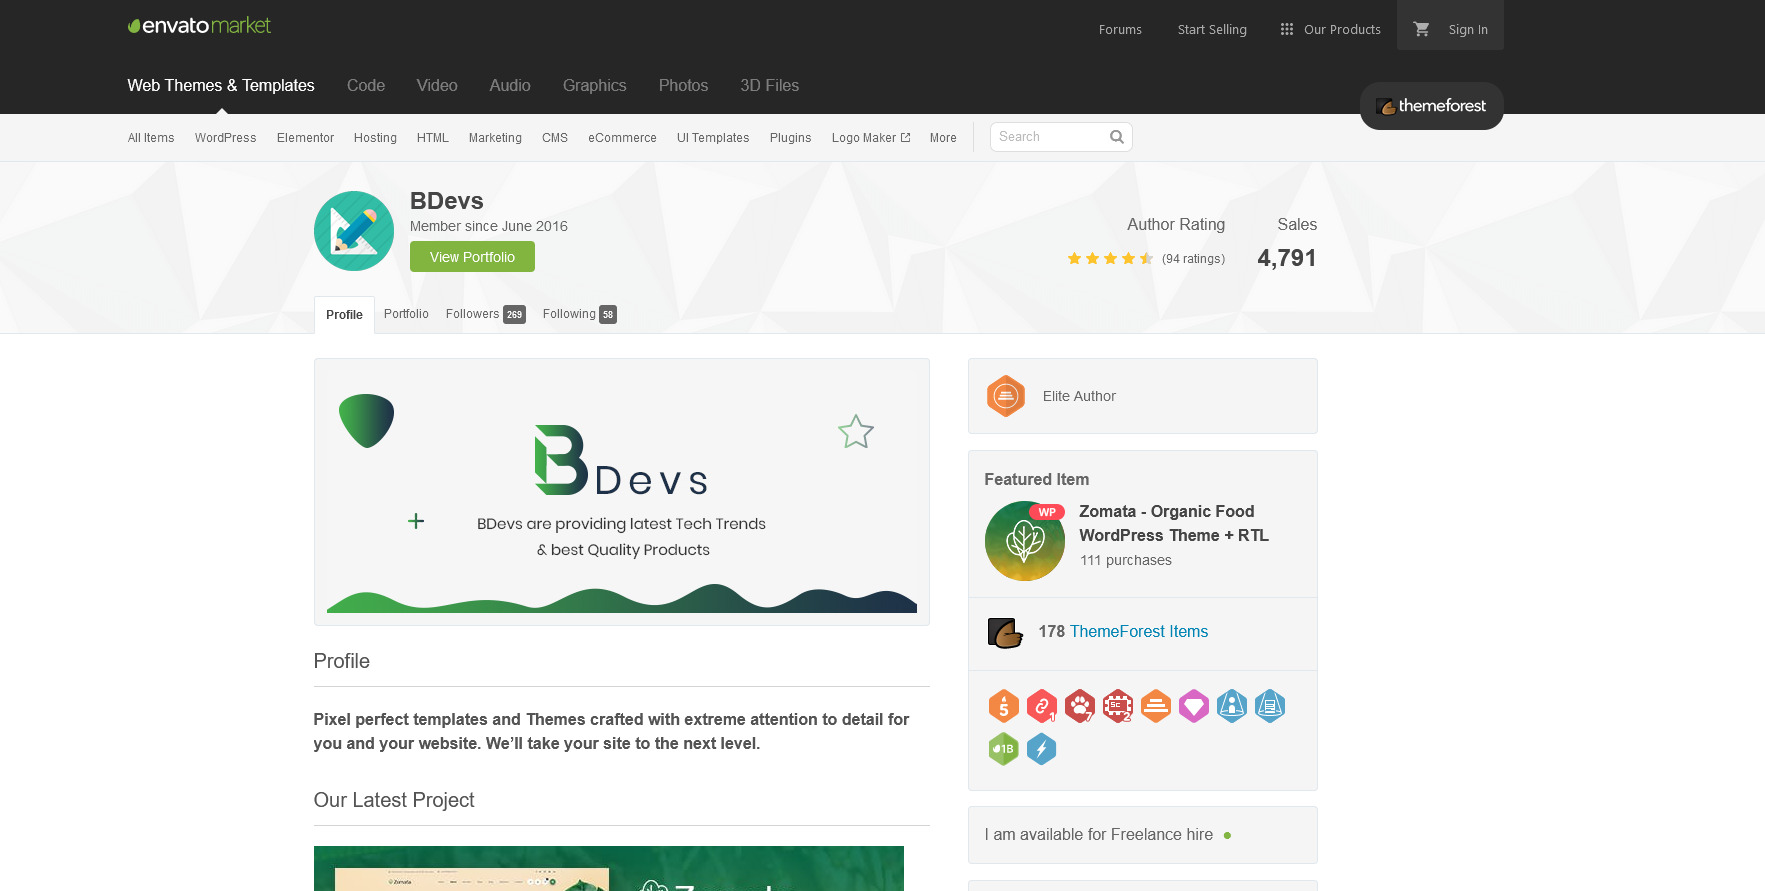Click the Forums link
The width and height of the screenshot is (1765, 891).
point(1120,30)
